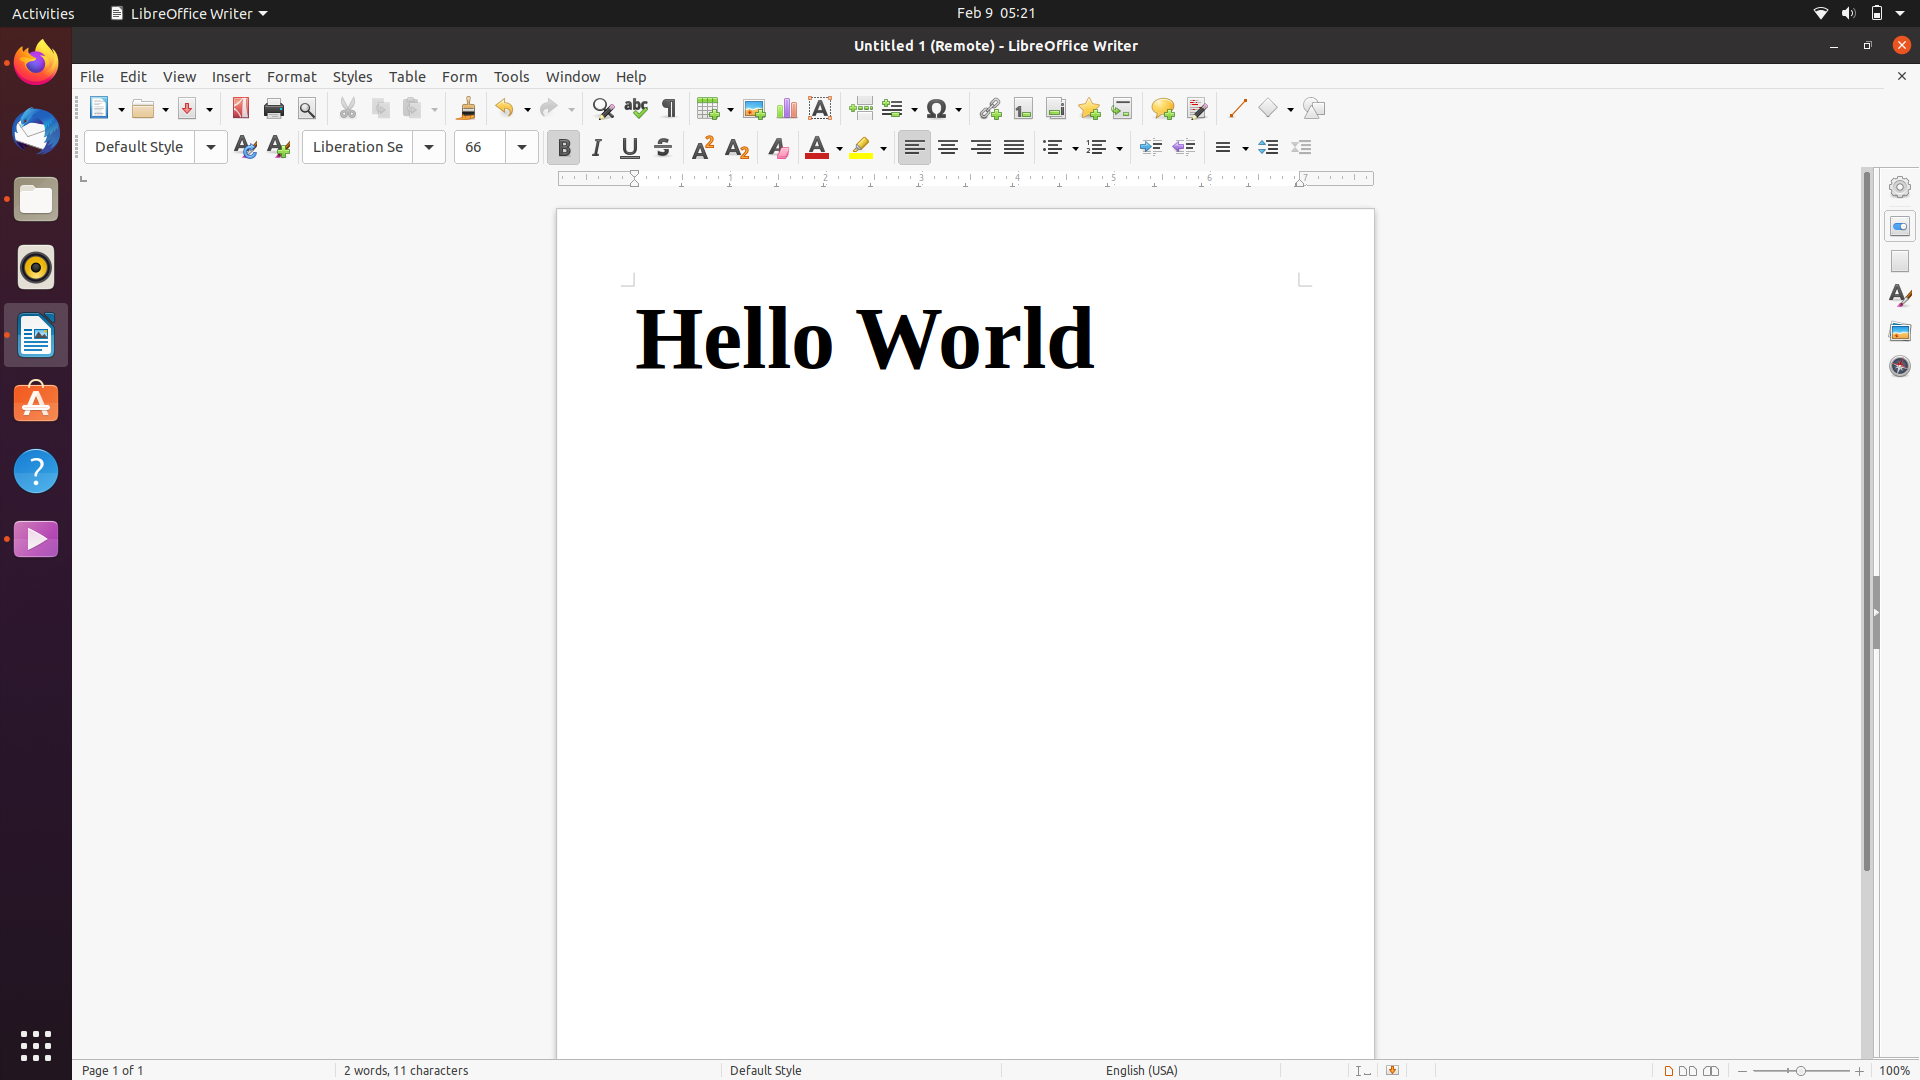Expand Undo history dropdown
The width and height of the screenshot is (1920, 1080).
pyautogui.click(x=527, y=109)
